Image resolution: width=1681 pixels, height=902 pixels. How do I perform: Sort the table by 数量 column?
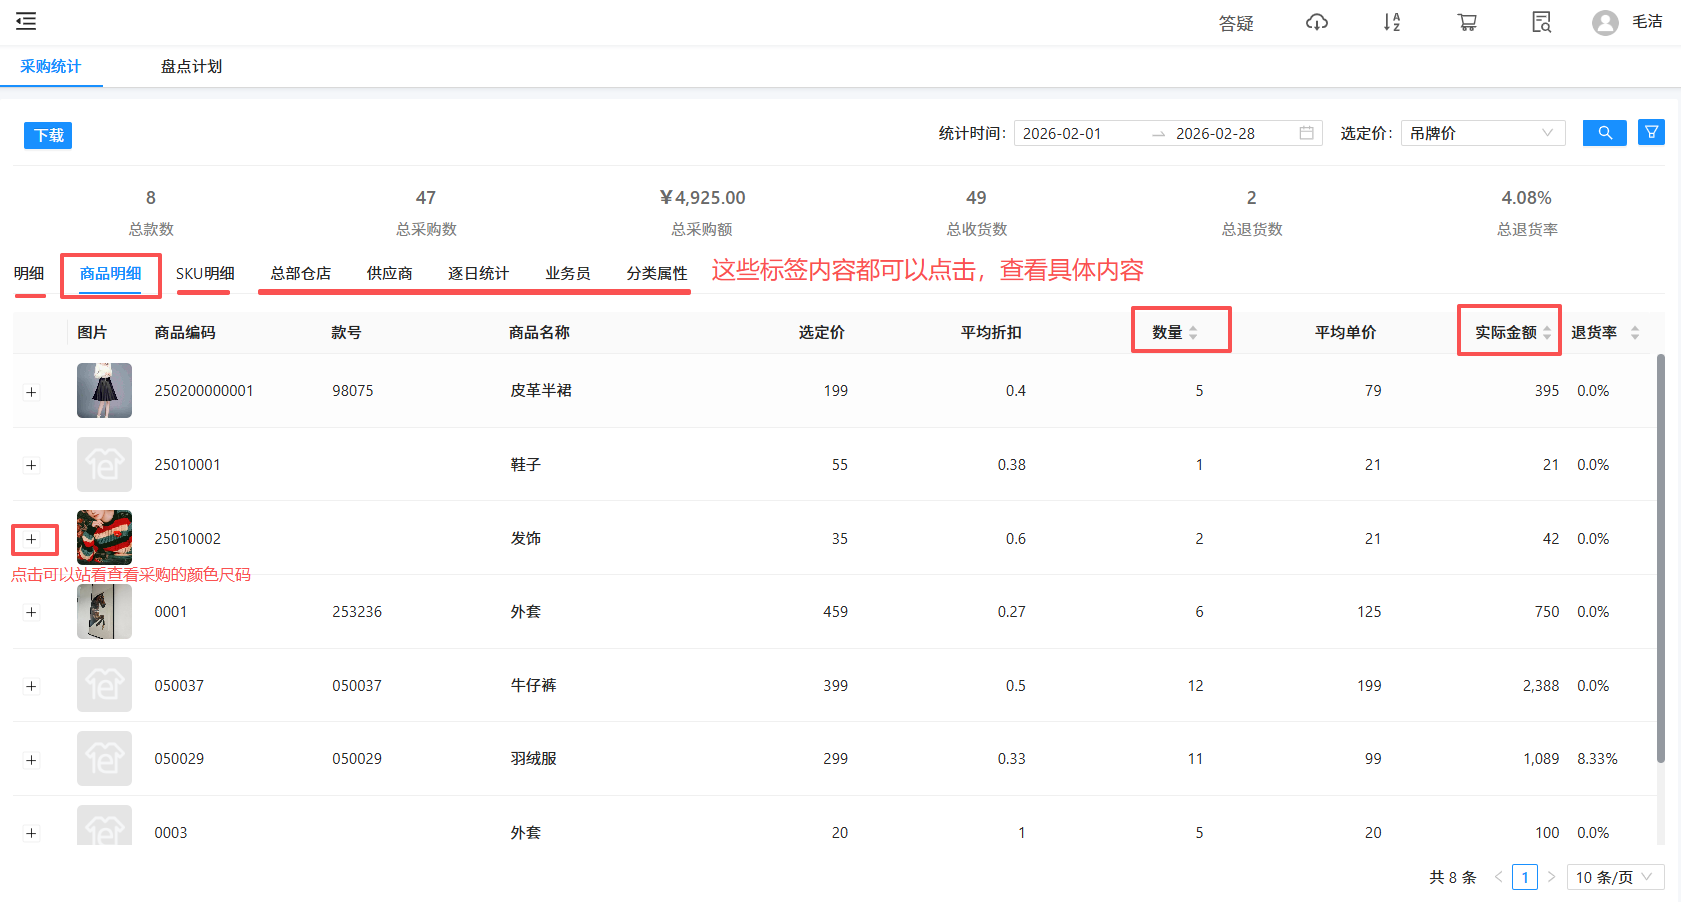[x=1192, y=333]
